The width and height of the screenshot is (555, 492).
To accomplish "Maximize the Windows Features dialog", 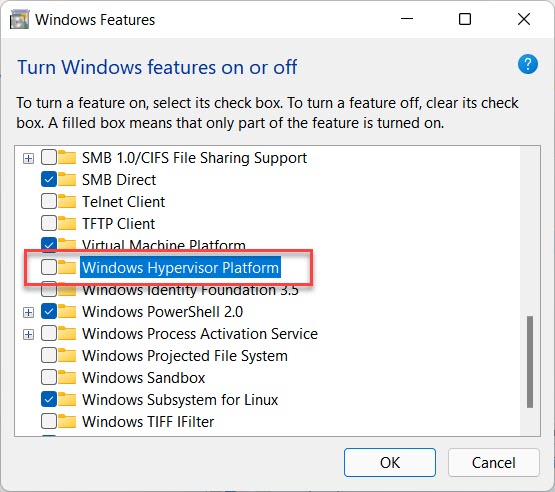I will [x=465, y=19].
